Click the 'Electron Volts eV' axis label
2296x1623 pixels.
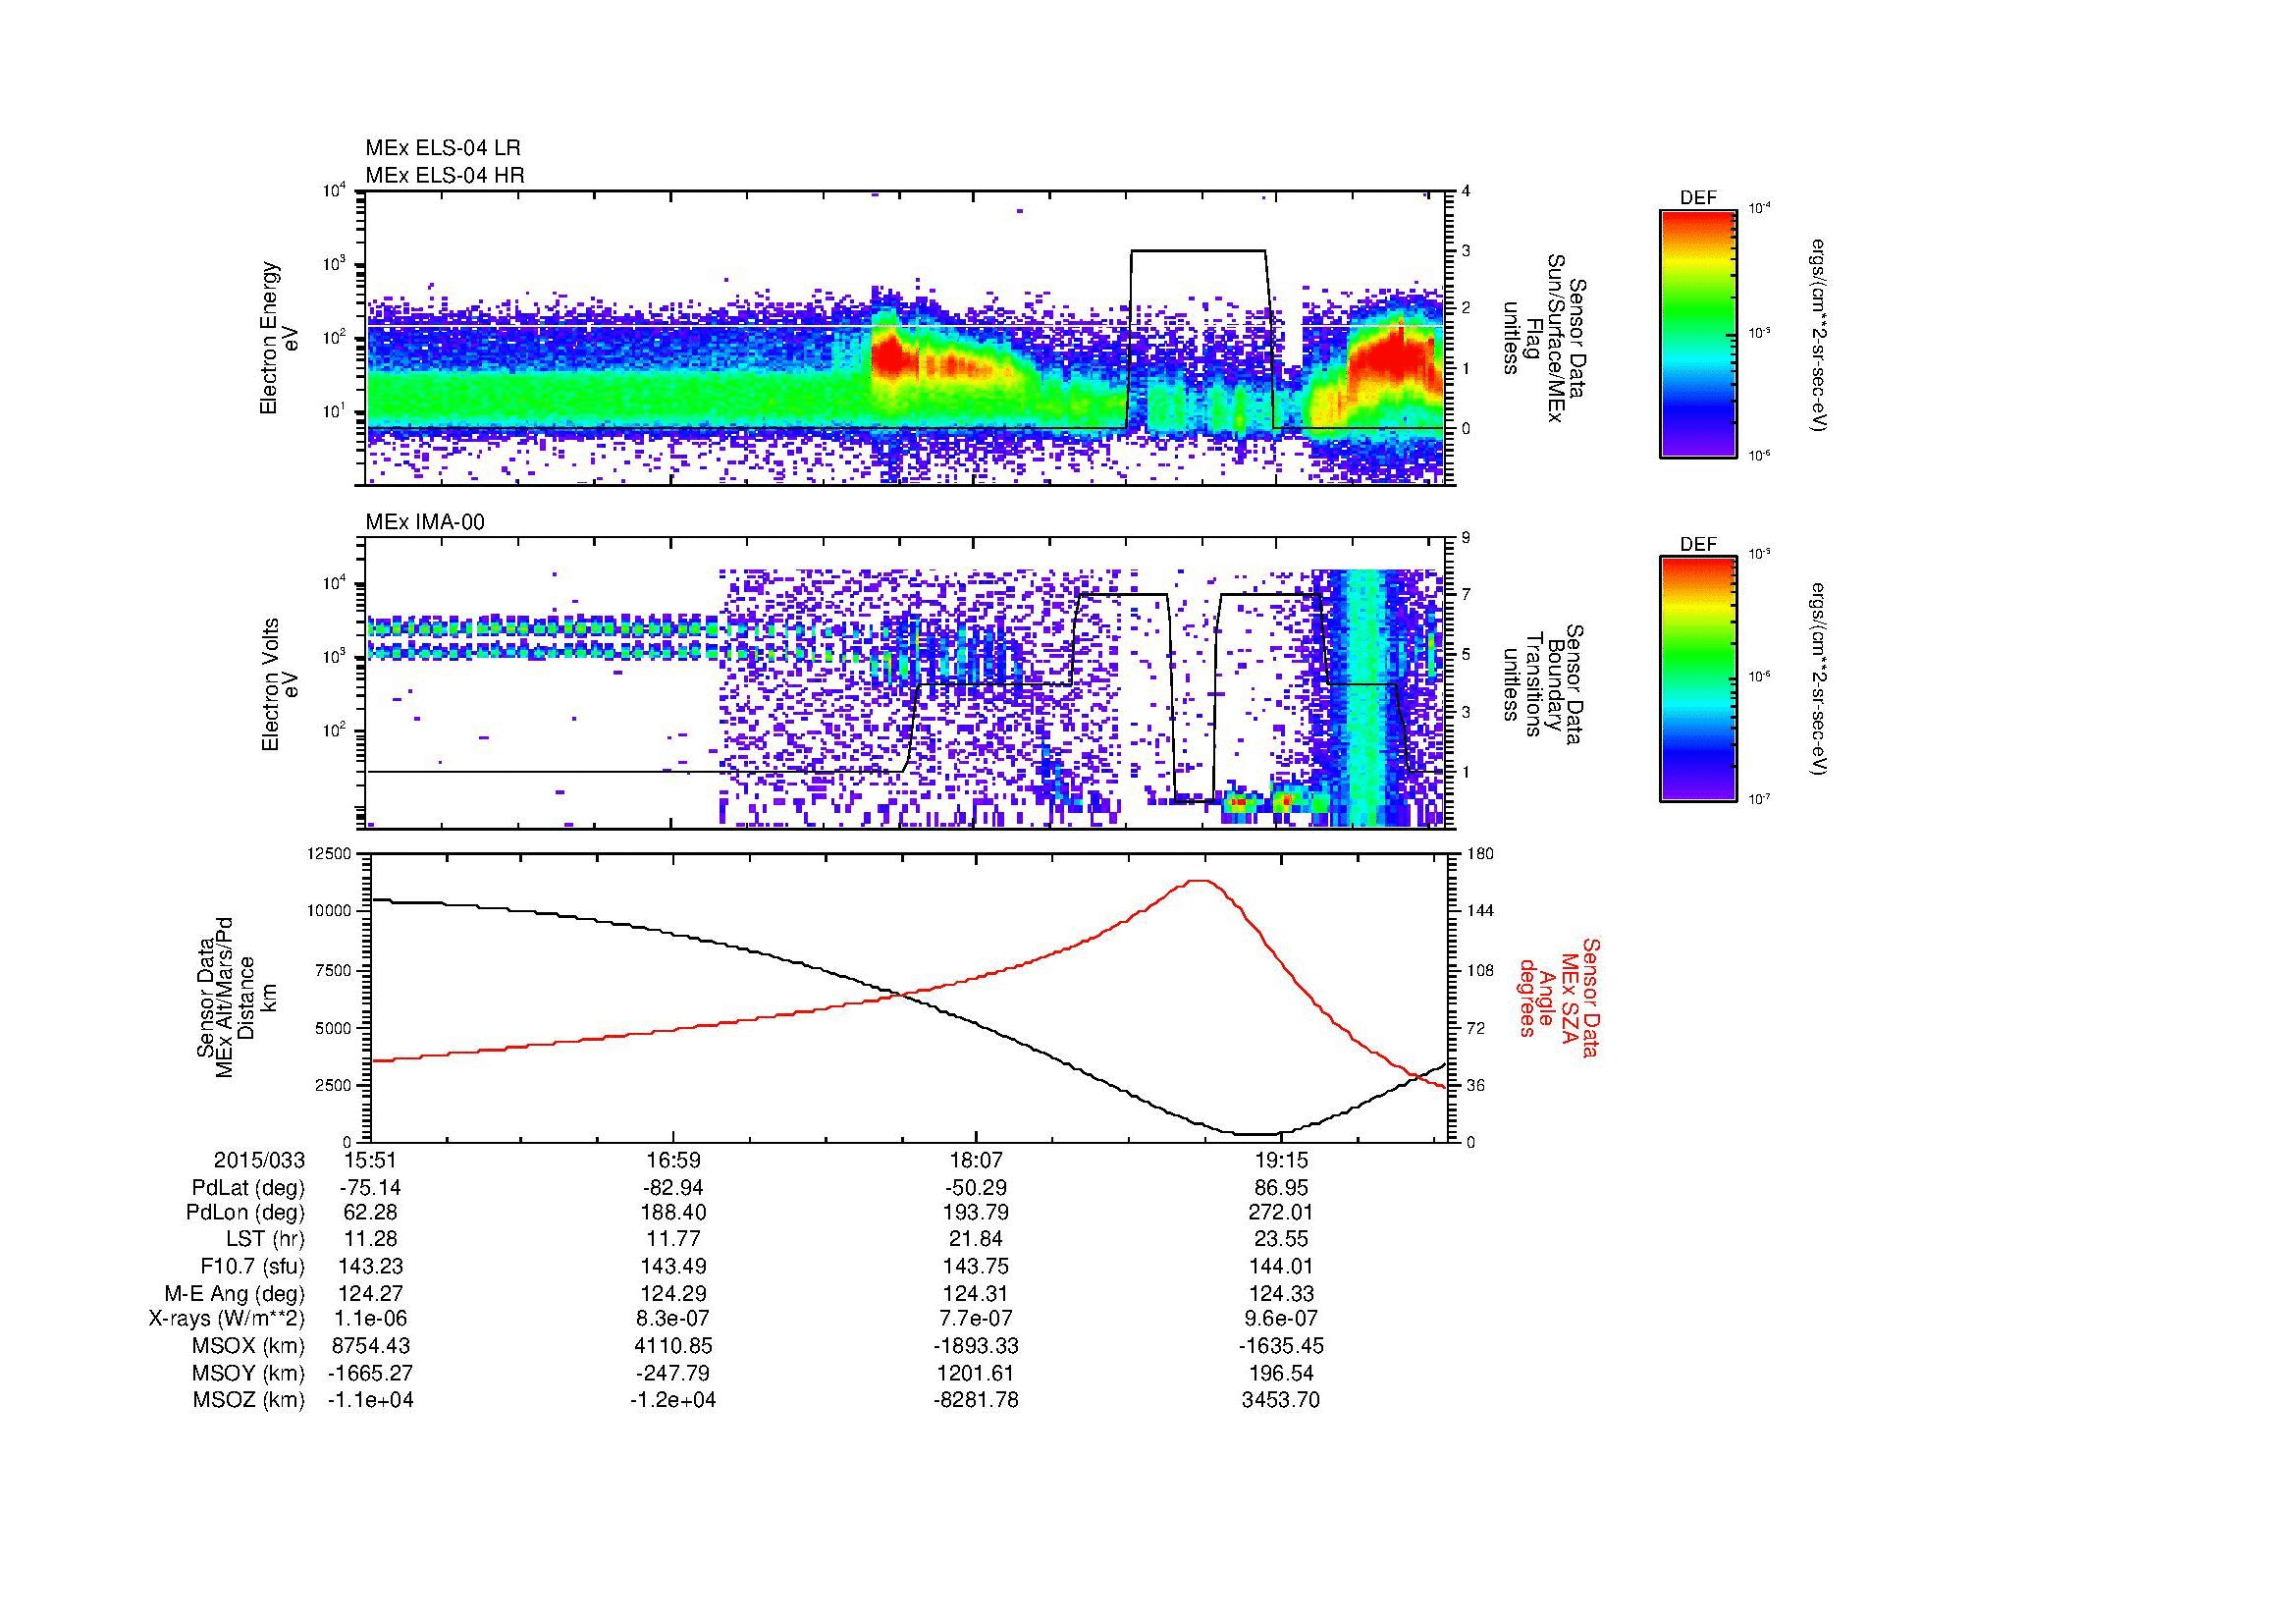click(281, 684)
